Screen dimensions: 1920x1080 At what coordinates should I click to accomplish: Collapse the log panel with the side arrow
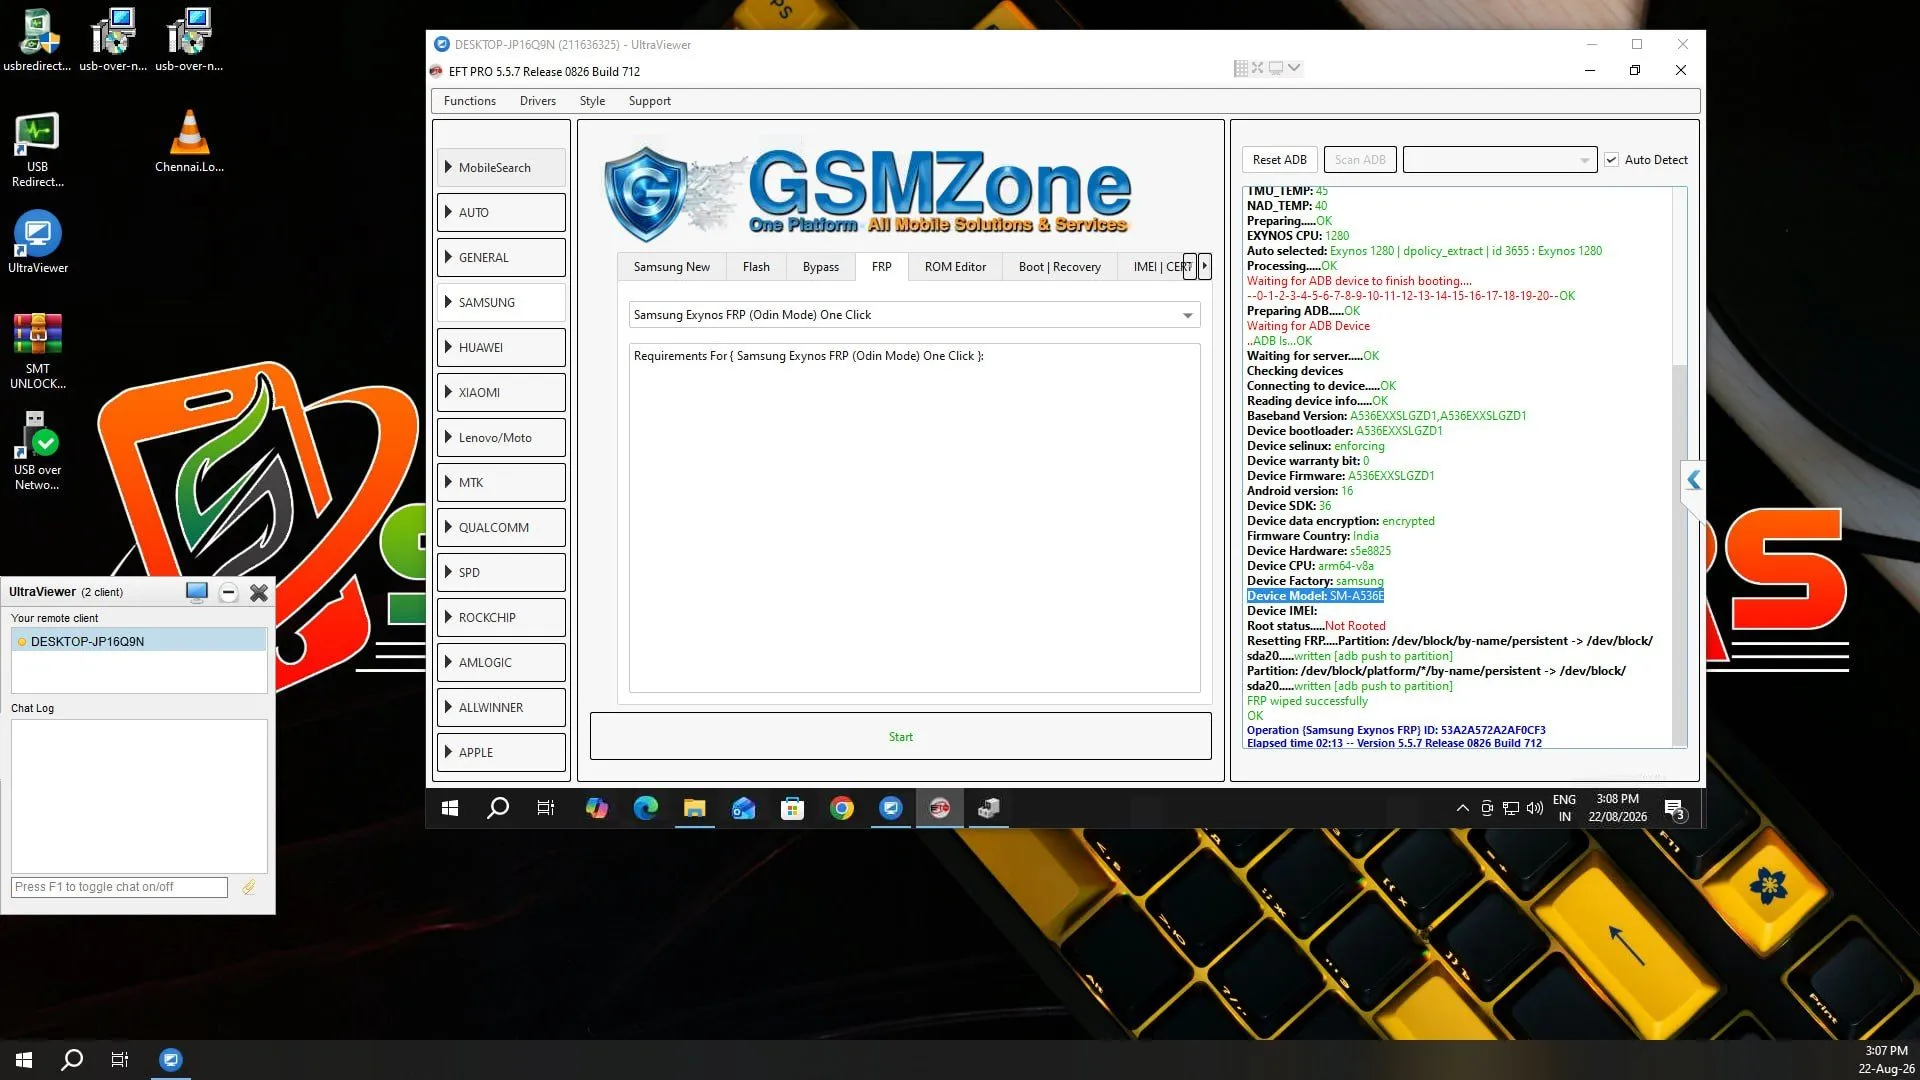pos(1692,481)
